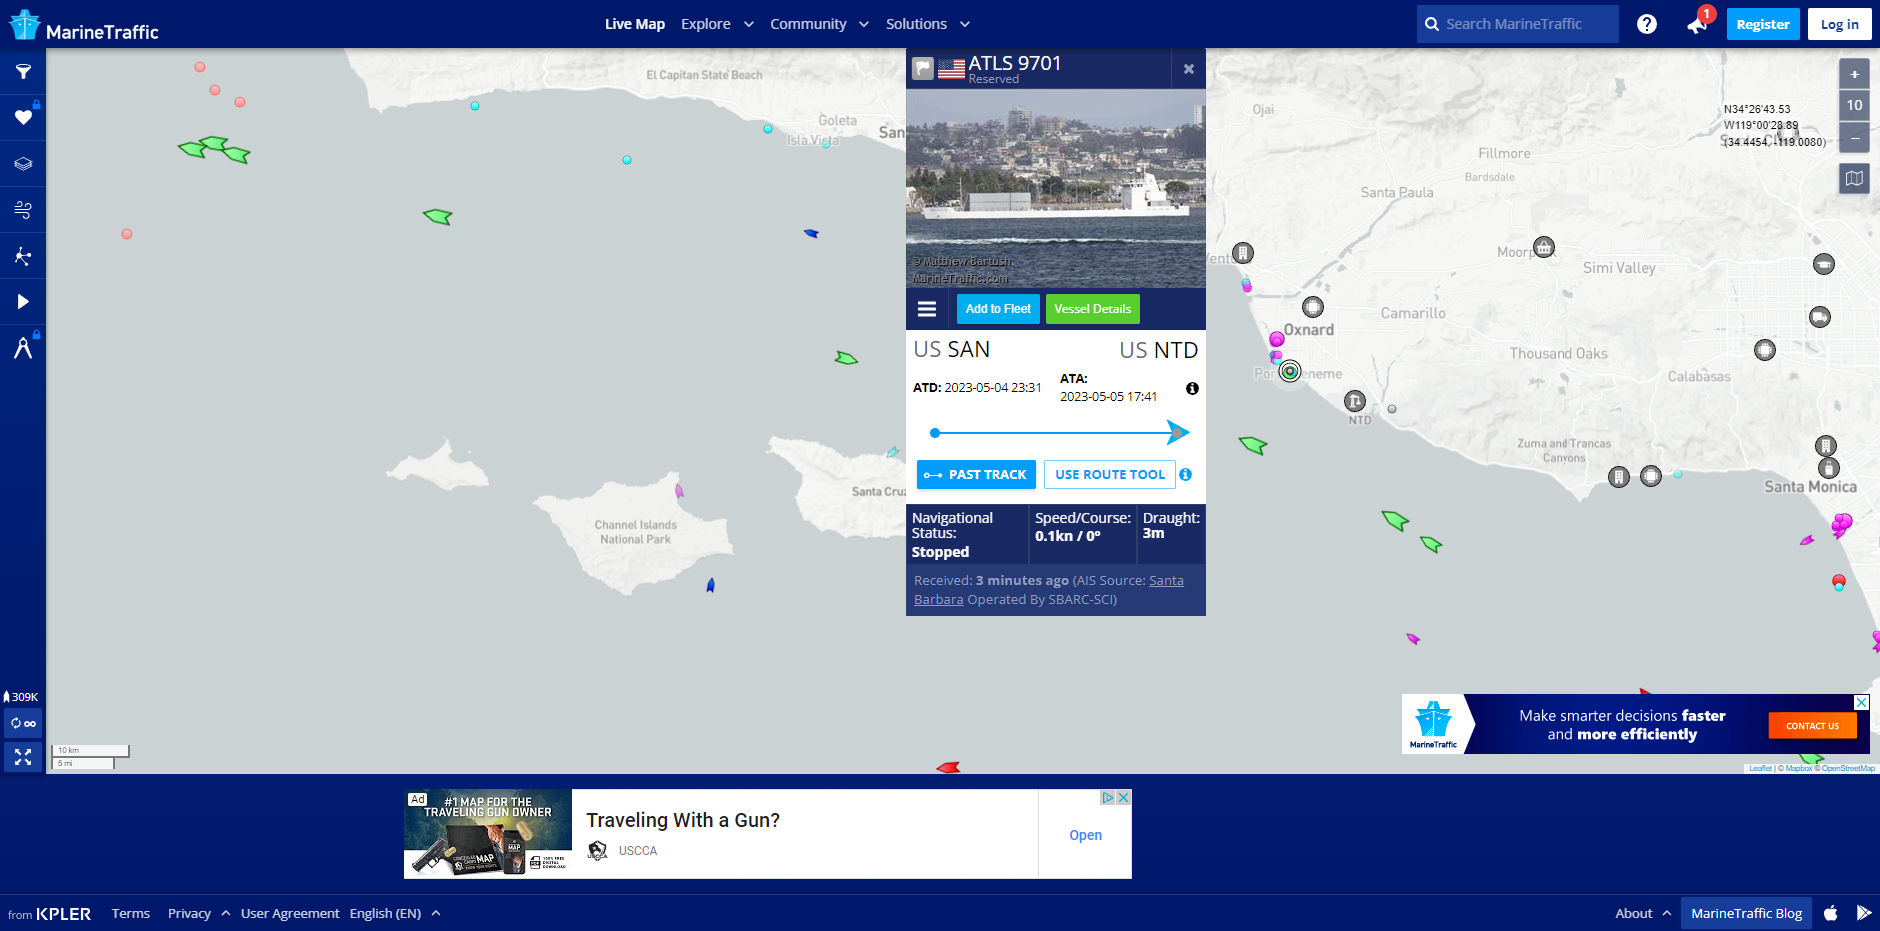
Task: Close the ATLS 9701 vessel popup
Action: (1189, 69)
